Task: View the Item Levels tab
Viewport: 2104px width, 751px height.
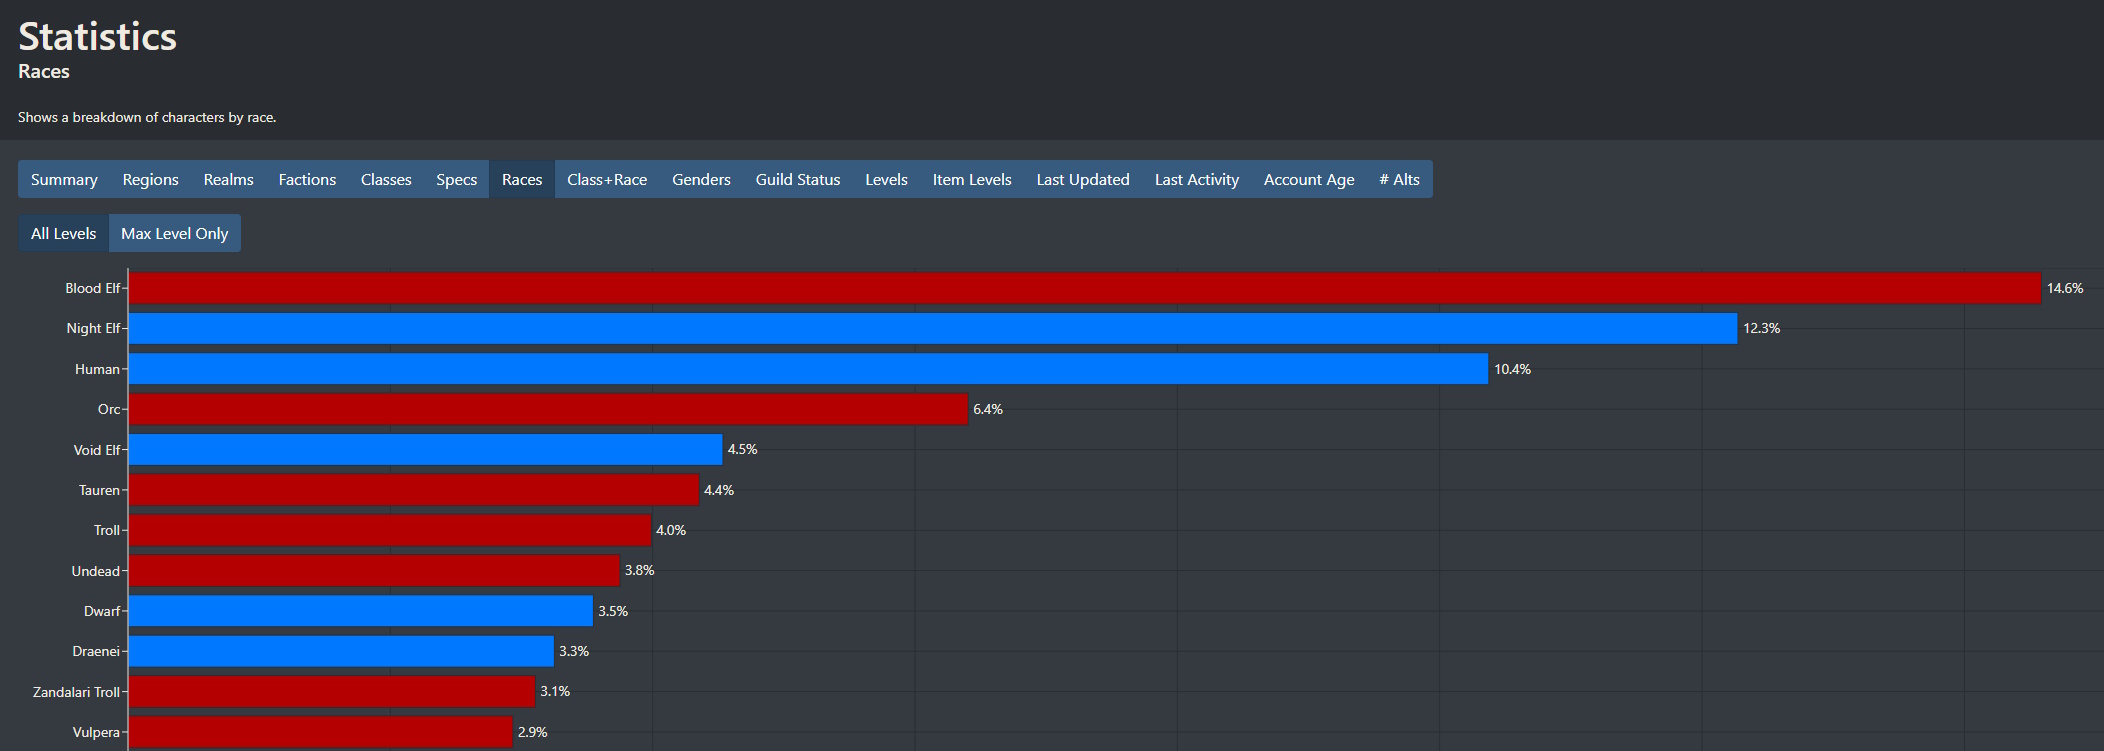Action: point(972,179)
